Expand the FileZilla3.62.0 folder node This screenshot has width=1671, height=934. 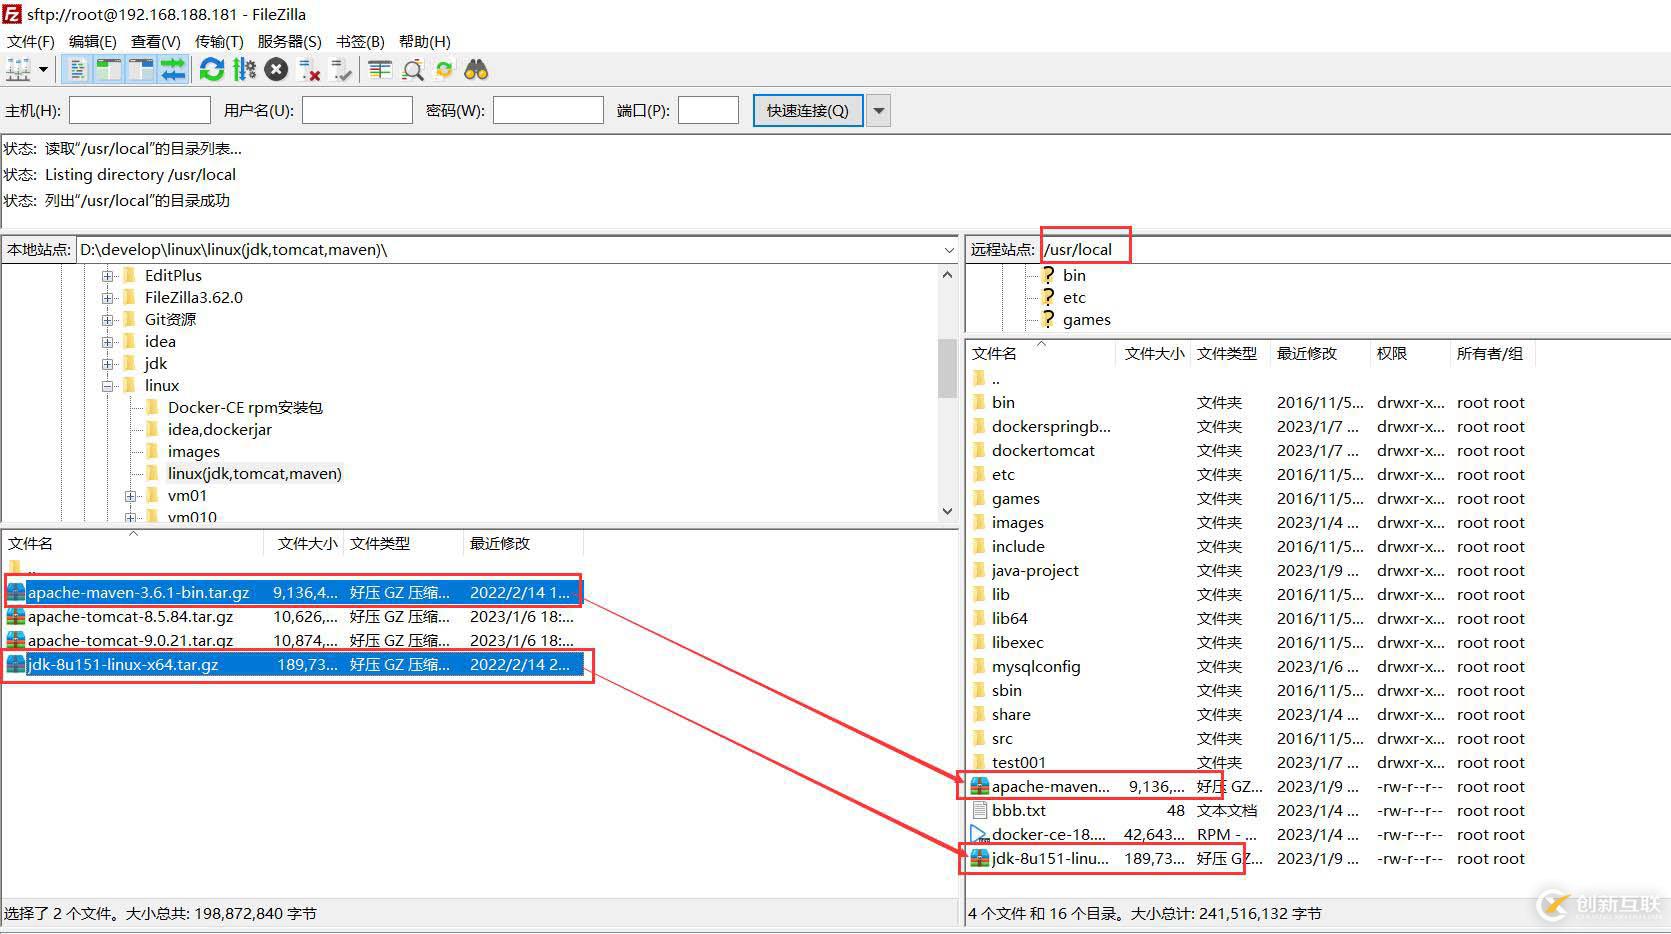[x=108, y=297]
